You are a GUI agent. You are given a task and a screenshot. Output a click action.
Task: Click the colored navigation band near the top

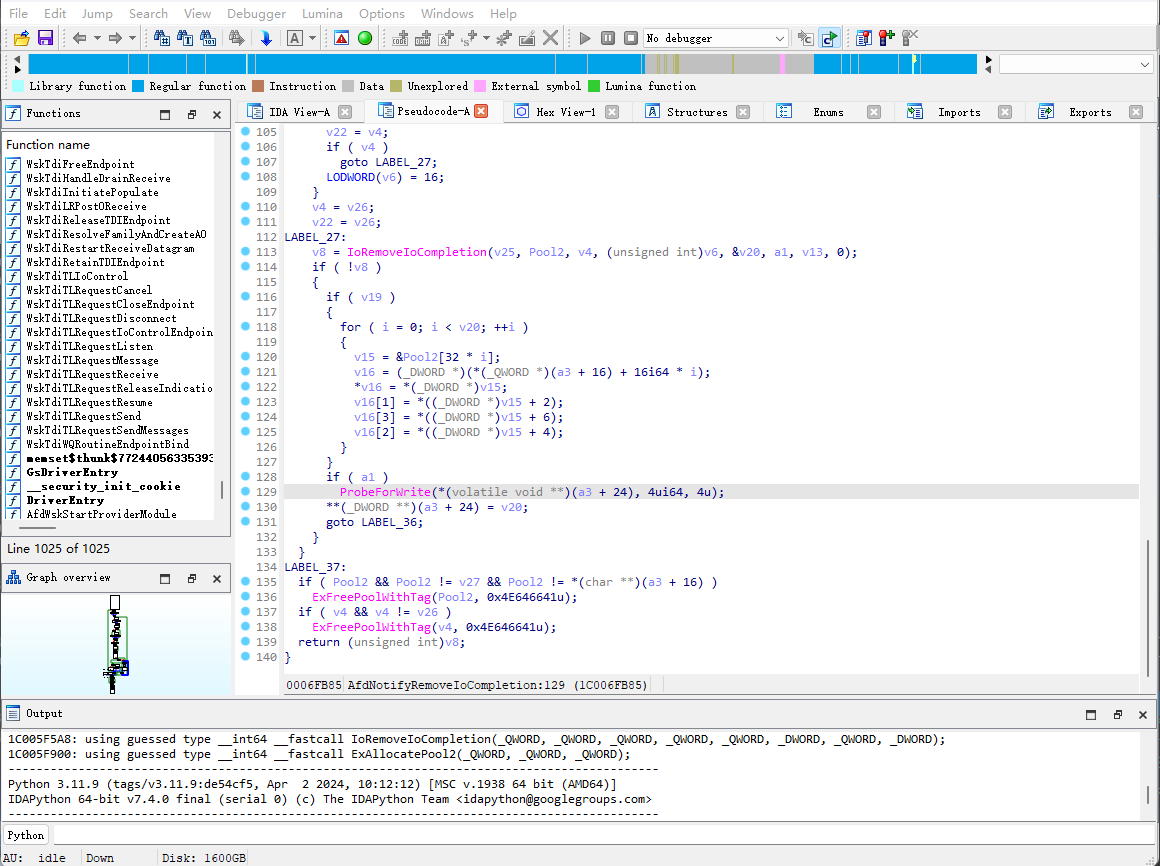click(500, 62)
